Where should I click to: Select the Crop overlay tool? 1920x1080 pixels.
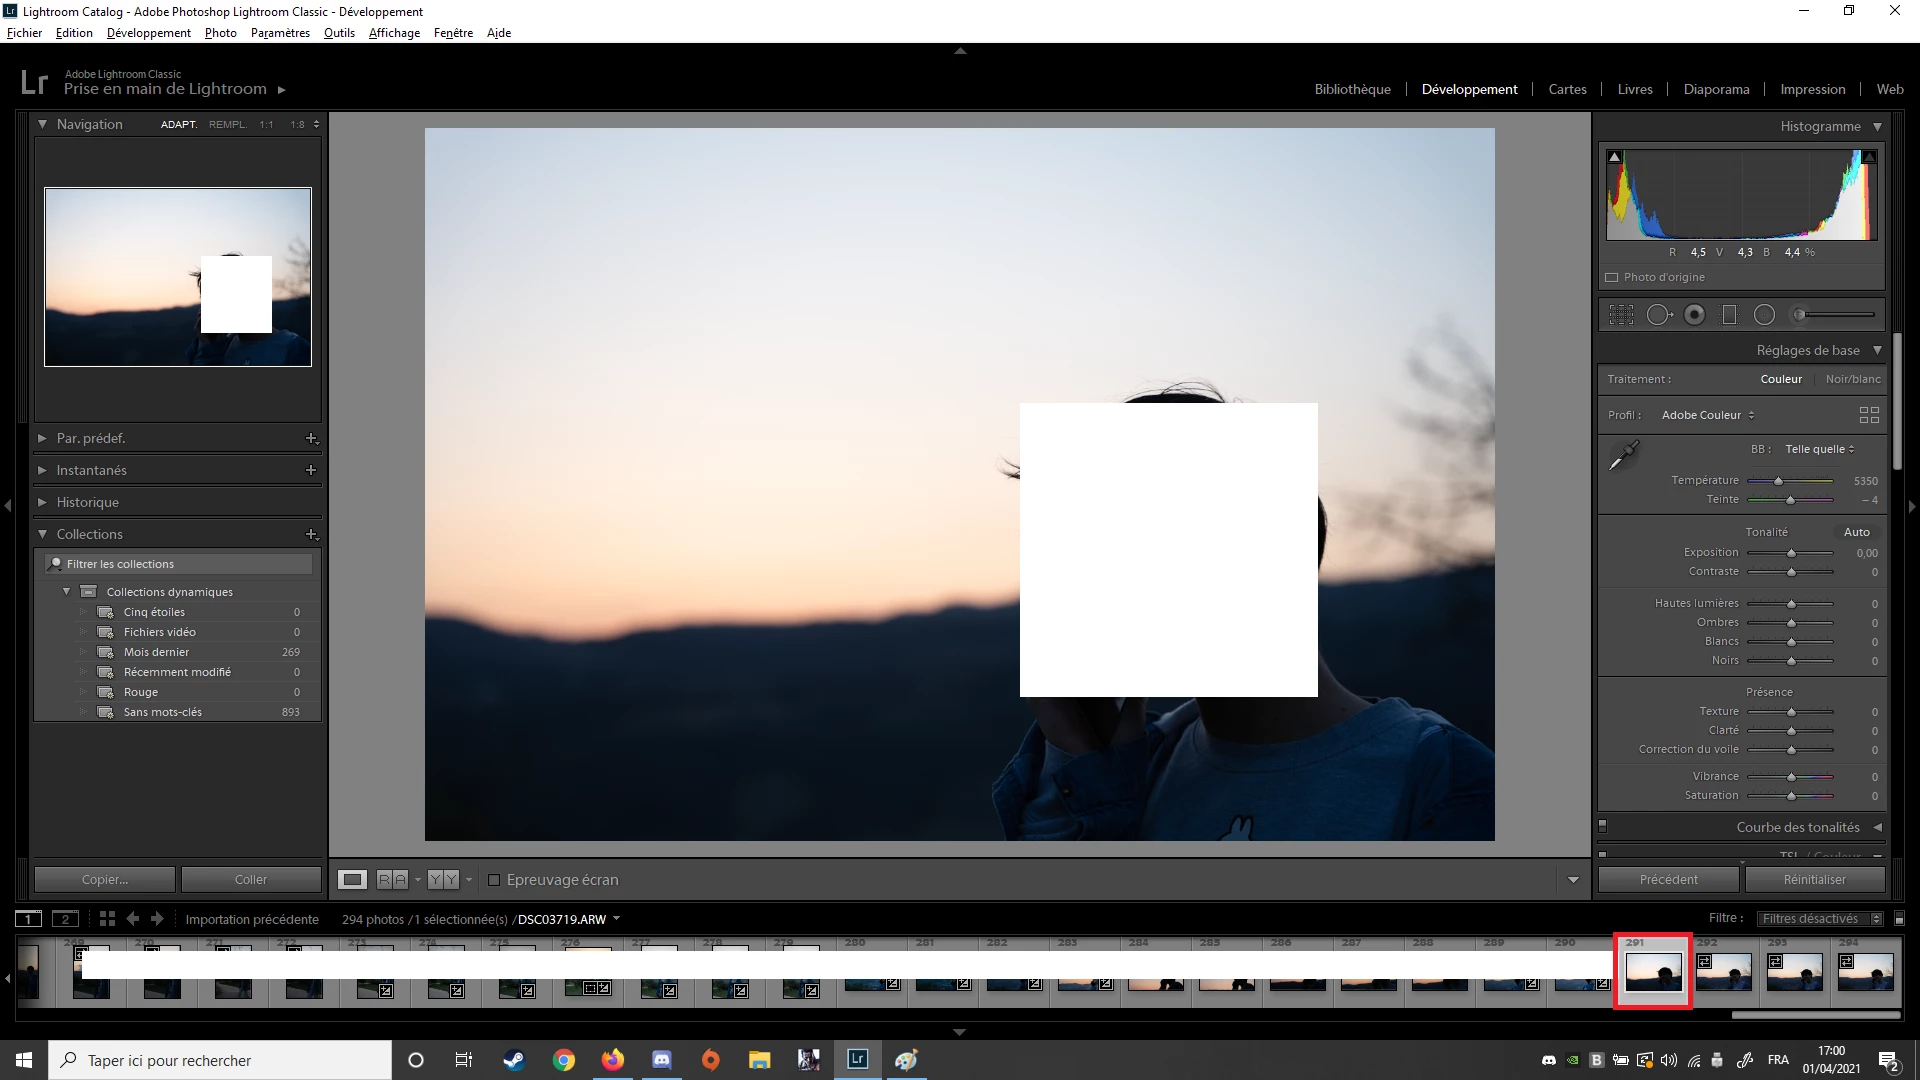coord(1621,315)
